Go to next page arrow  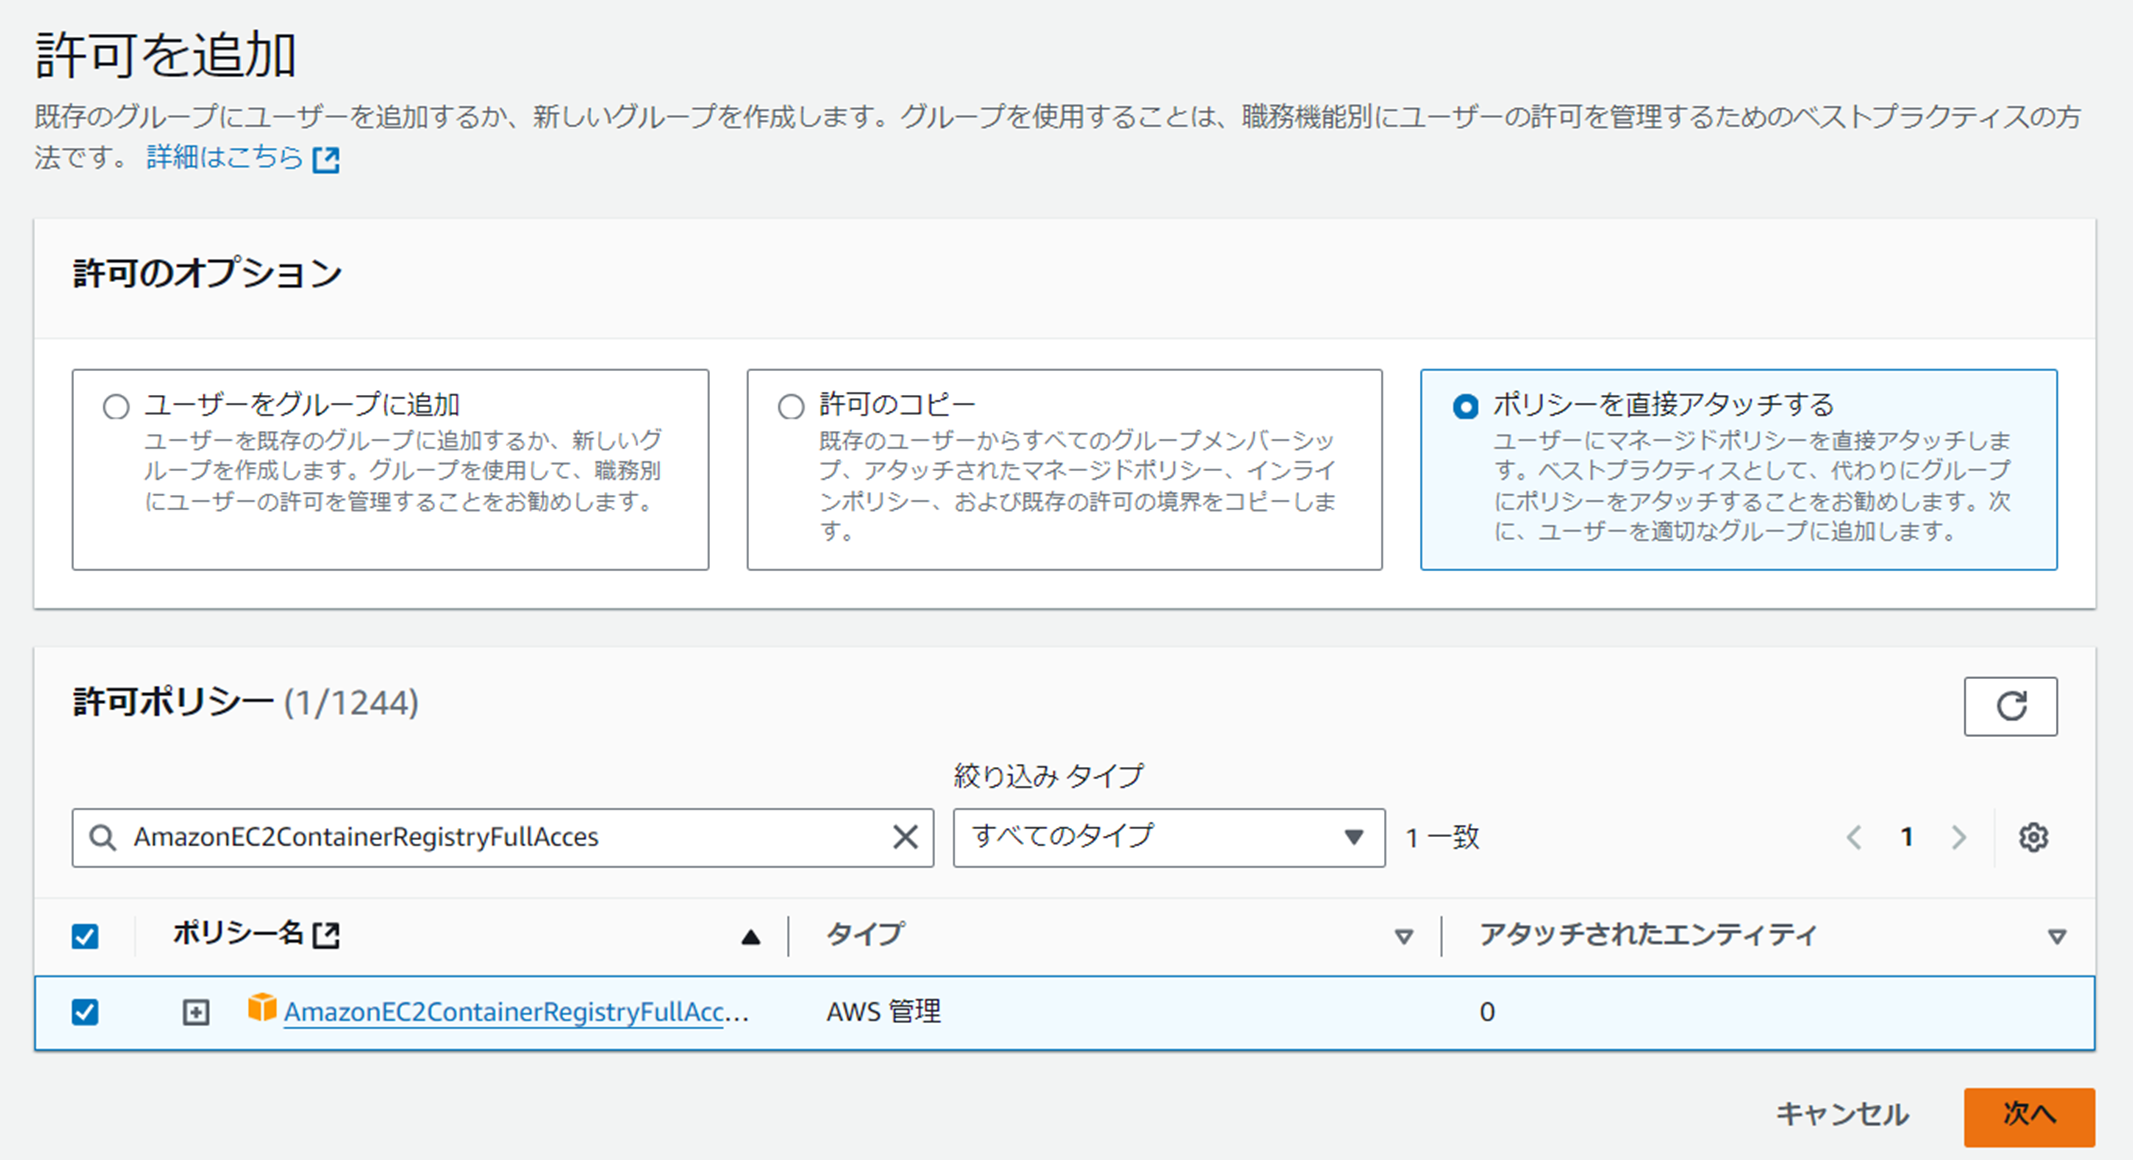pyautogui.click(x=1958, y=837)
